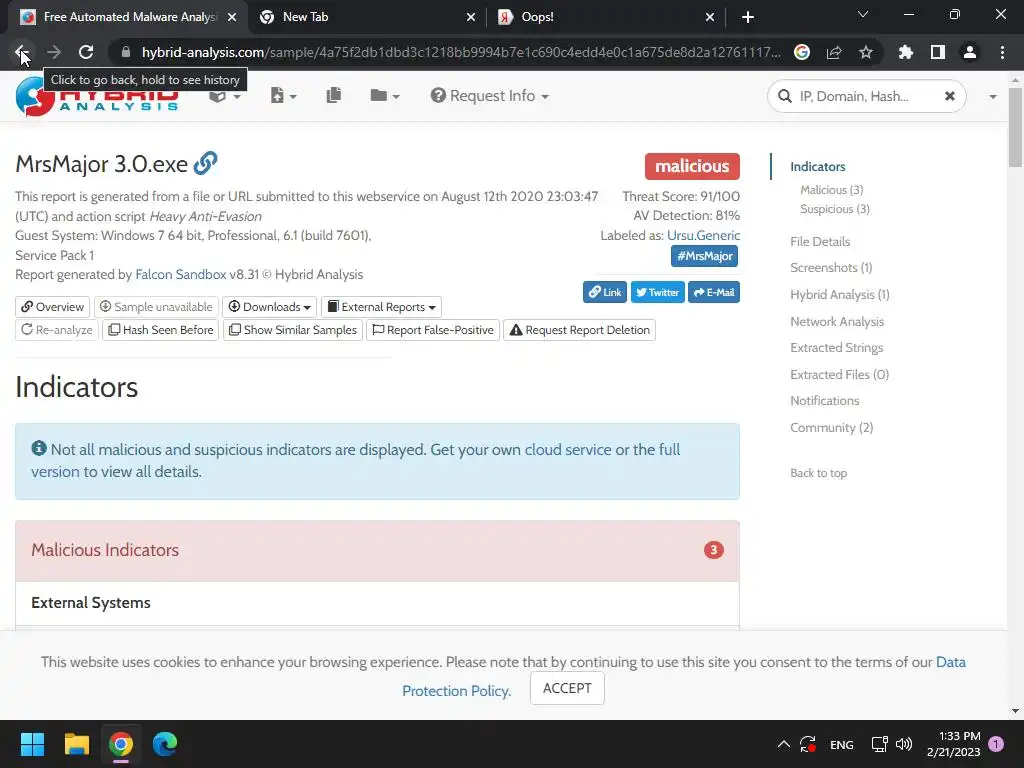Expand the Request Info menu
The width and height of the screenshot is (1024, 768).
click(x=489, y=96)
